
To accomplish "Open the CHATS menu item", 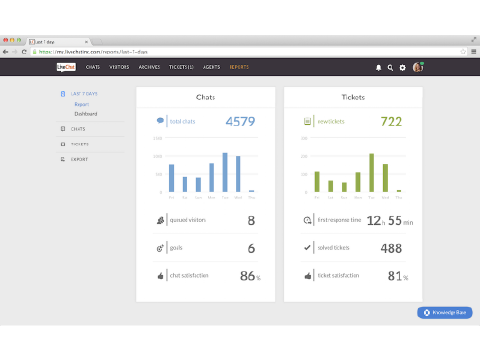I will click(93, 67).
